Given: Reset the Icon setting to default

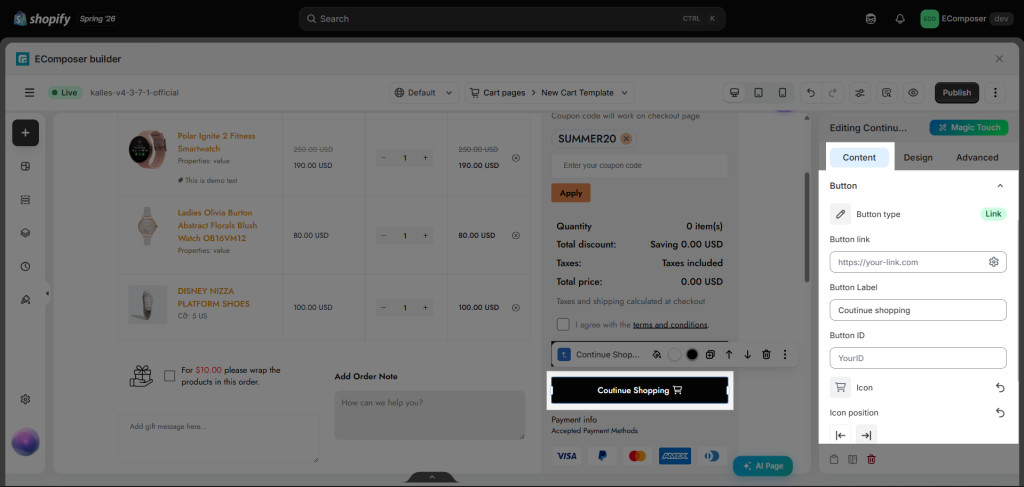Looking at the screenshot, I should pyautogui.click(x=1000, y=388).
